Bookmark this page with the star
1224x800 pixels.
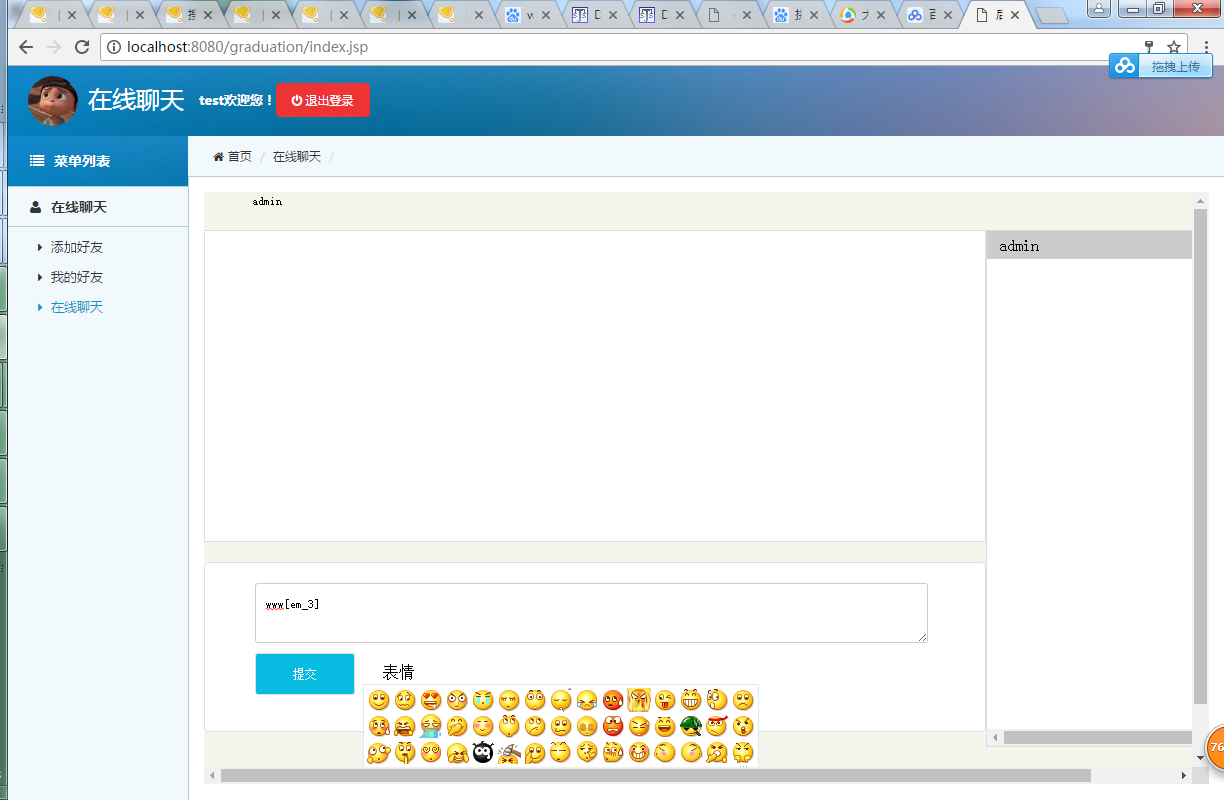click(1174, 47)
